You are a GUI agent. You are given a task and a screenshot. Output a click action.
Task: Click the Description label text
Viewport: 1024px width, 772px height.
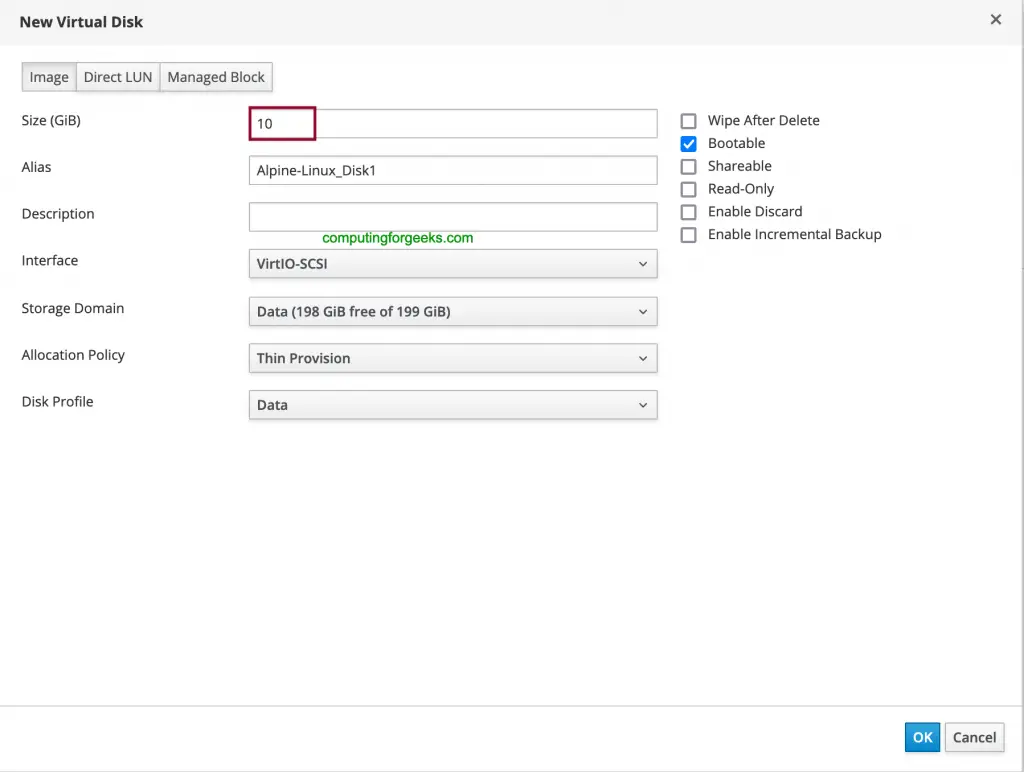(58, 214)
